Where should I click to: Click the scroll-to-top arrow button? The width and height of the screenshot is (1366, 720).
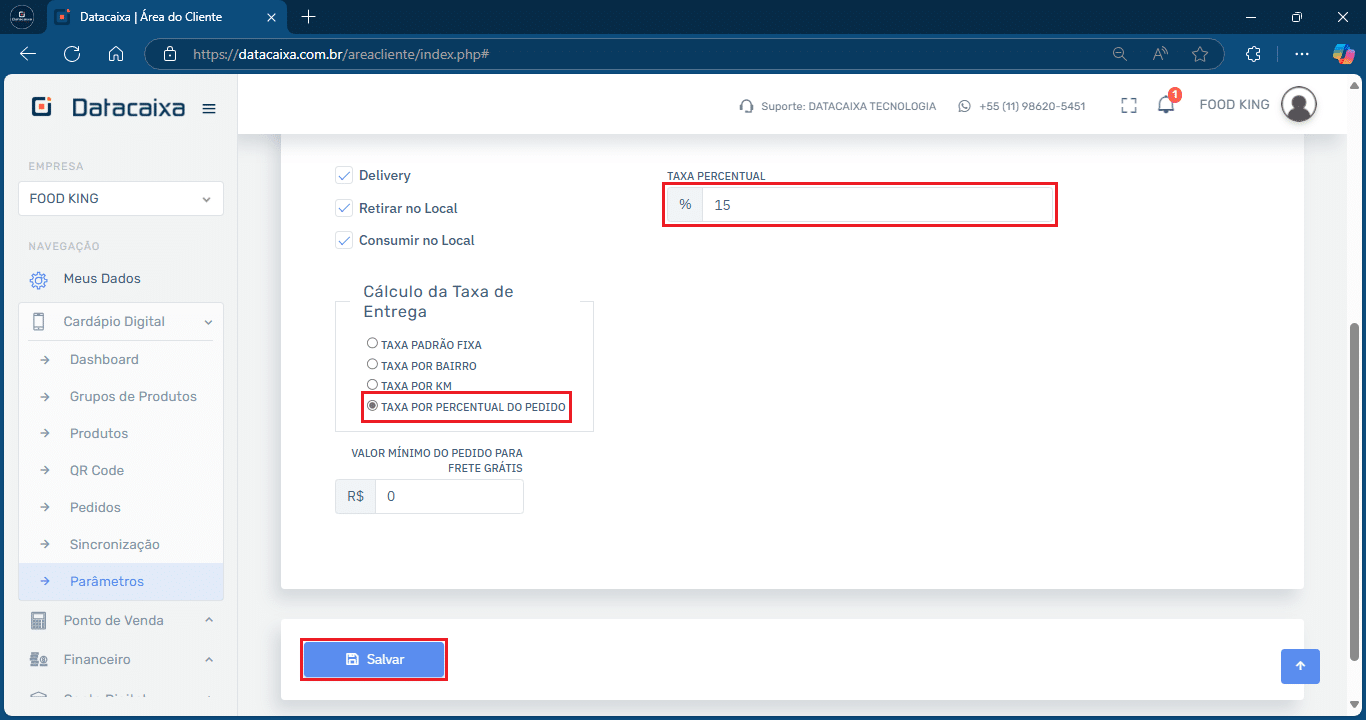coord(1300,666)
